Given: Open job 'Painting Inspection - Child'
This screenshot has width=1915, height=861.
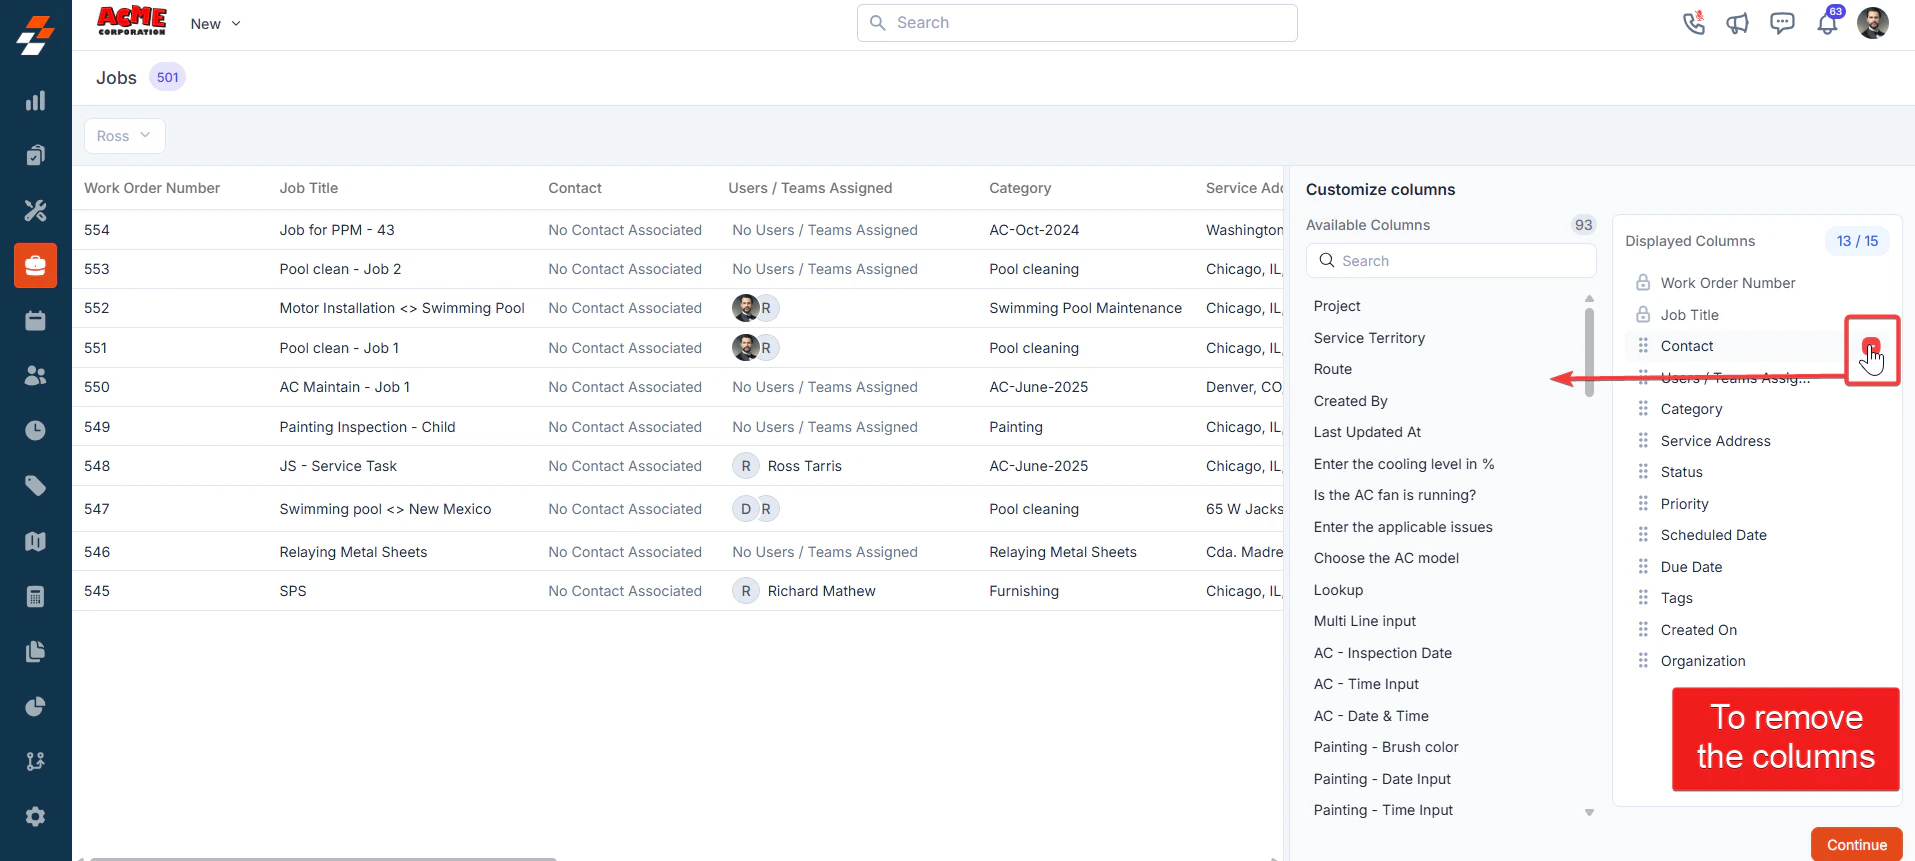Looking at the screenshot, I should tap(367, 427).
